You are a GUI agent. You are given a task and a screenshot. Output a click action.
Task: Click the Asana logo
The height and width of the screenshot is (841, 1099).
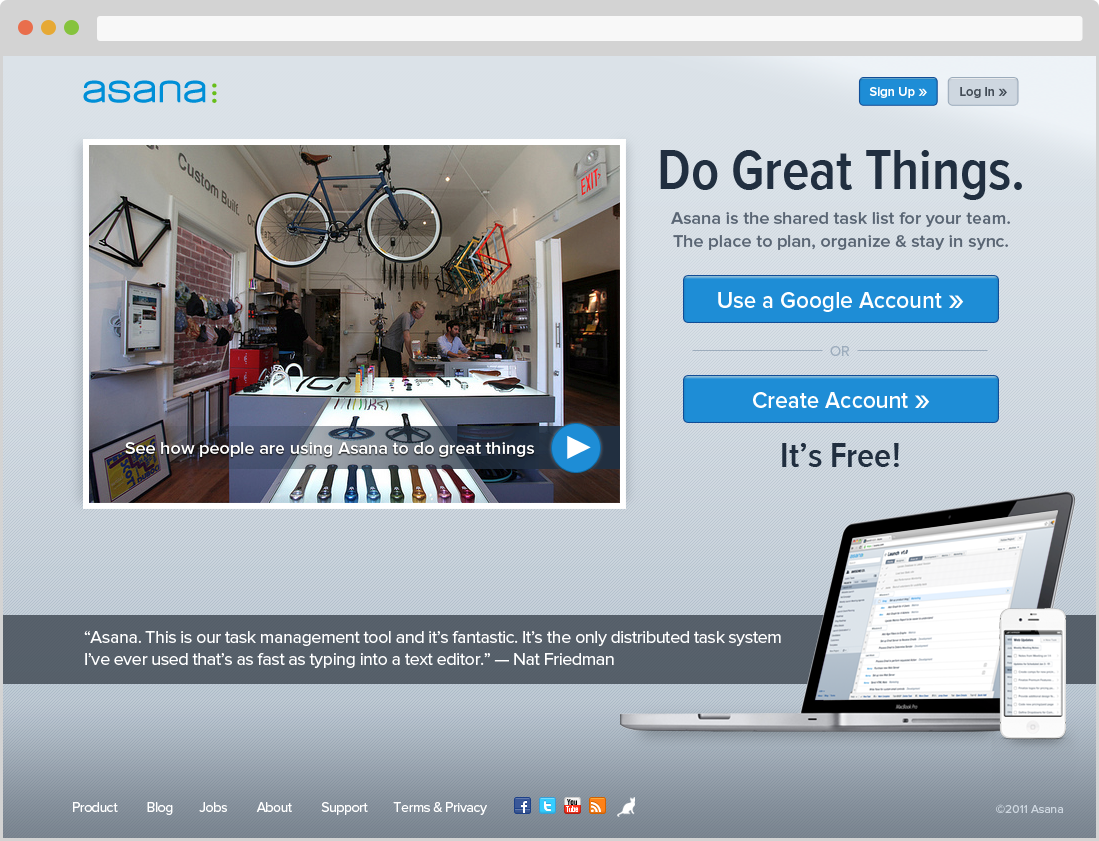pos(150,91)
